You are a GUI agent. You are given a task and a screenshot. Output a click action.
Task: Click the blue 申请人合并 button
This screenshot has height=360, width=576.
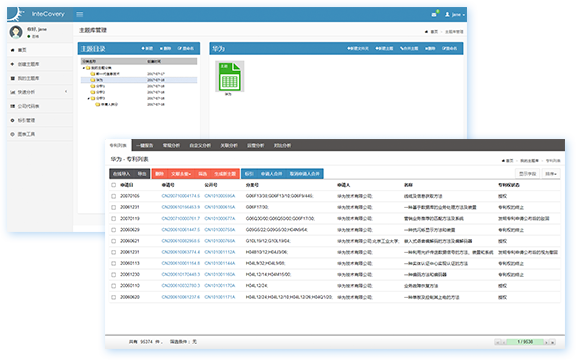coord(271,174)
